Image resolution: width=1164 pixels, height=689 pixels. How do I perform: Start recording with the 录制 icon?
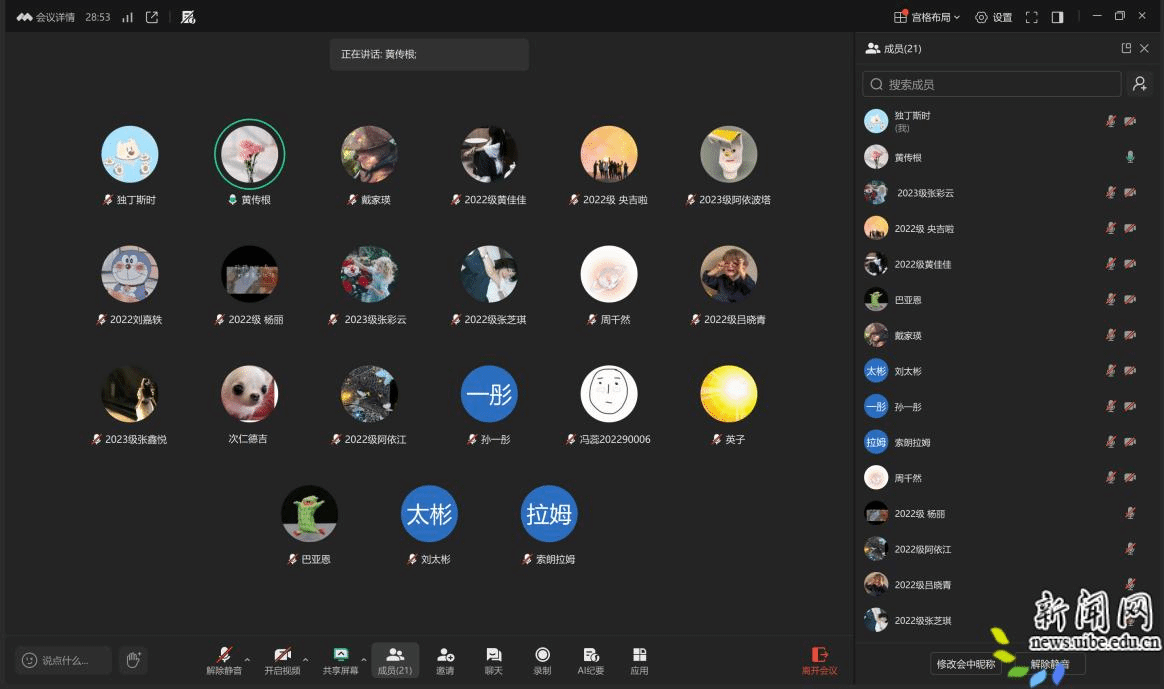tap(542, 660)
